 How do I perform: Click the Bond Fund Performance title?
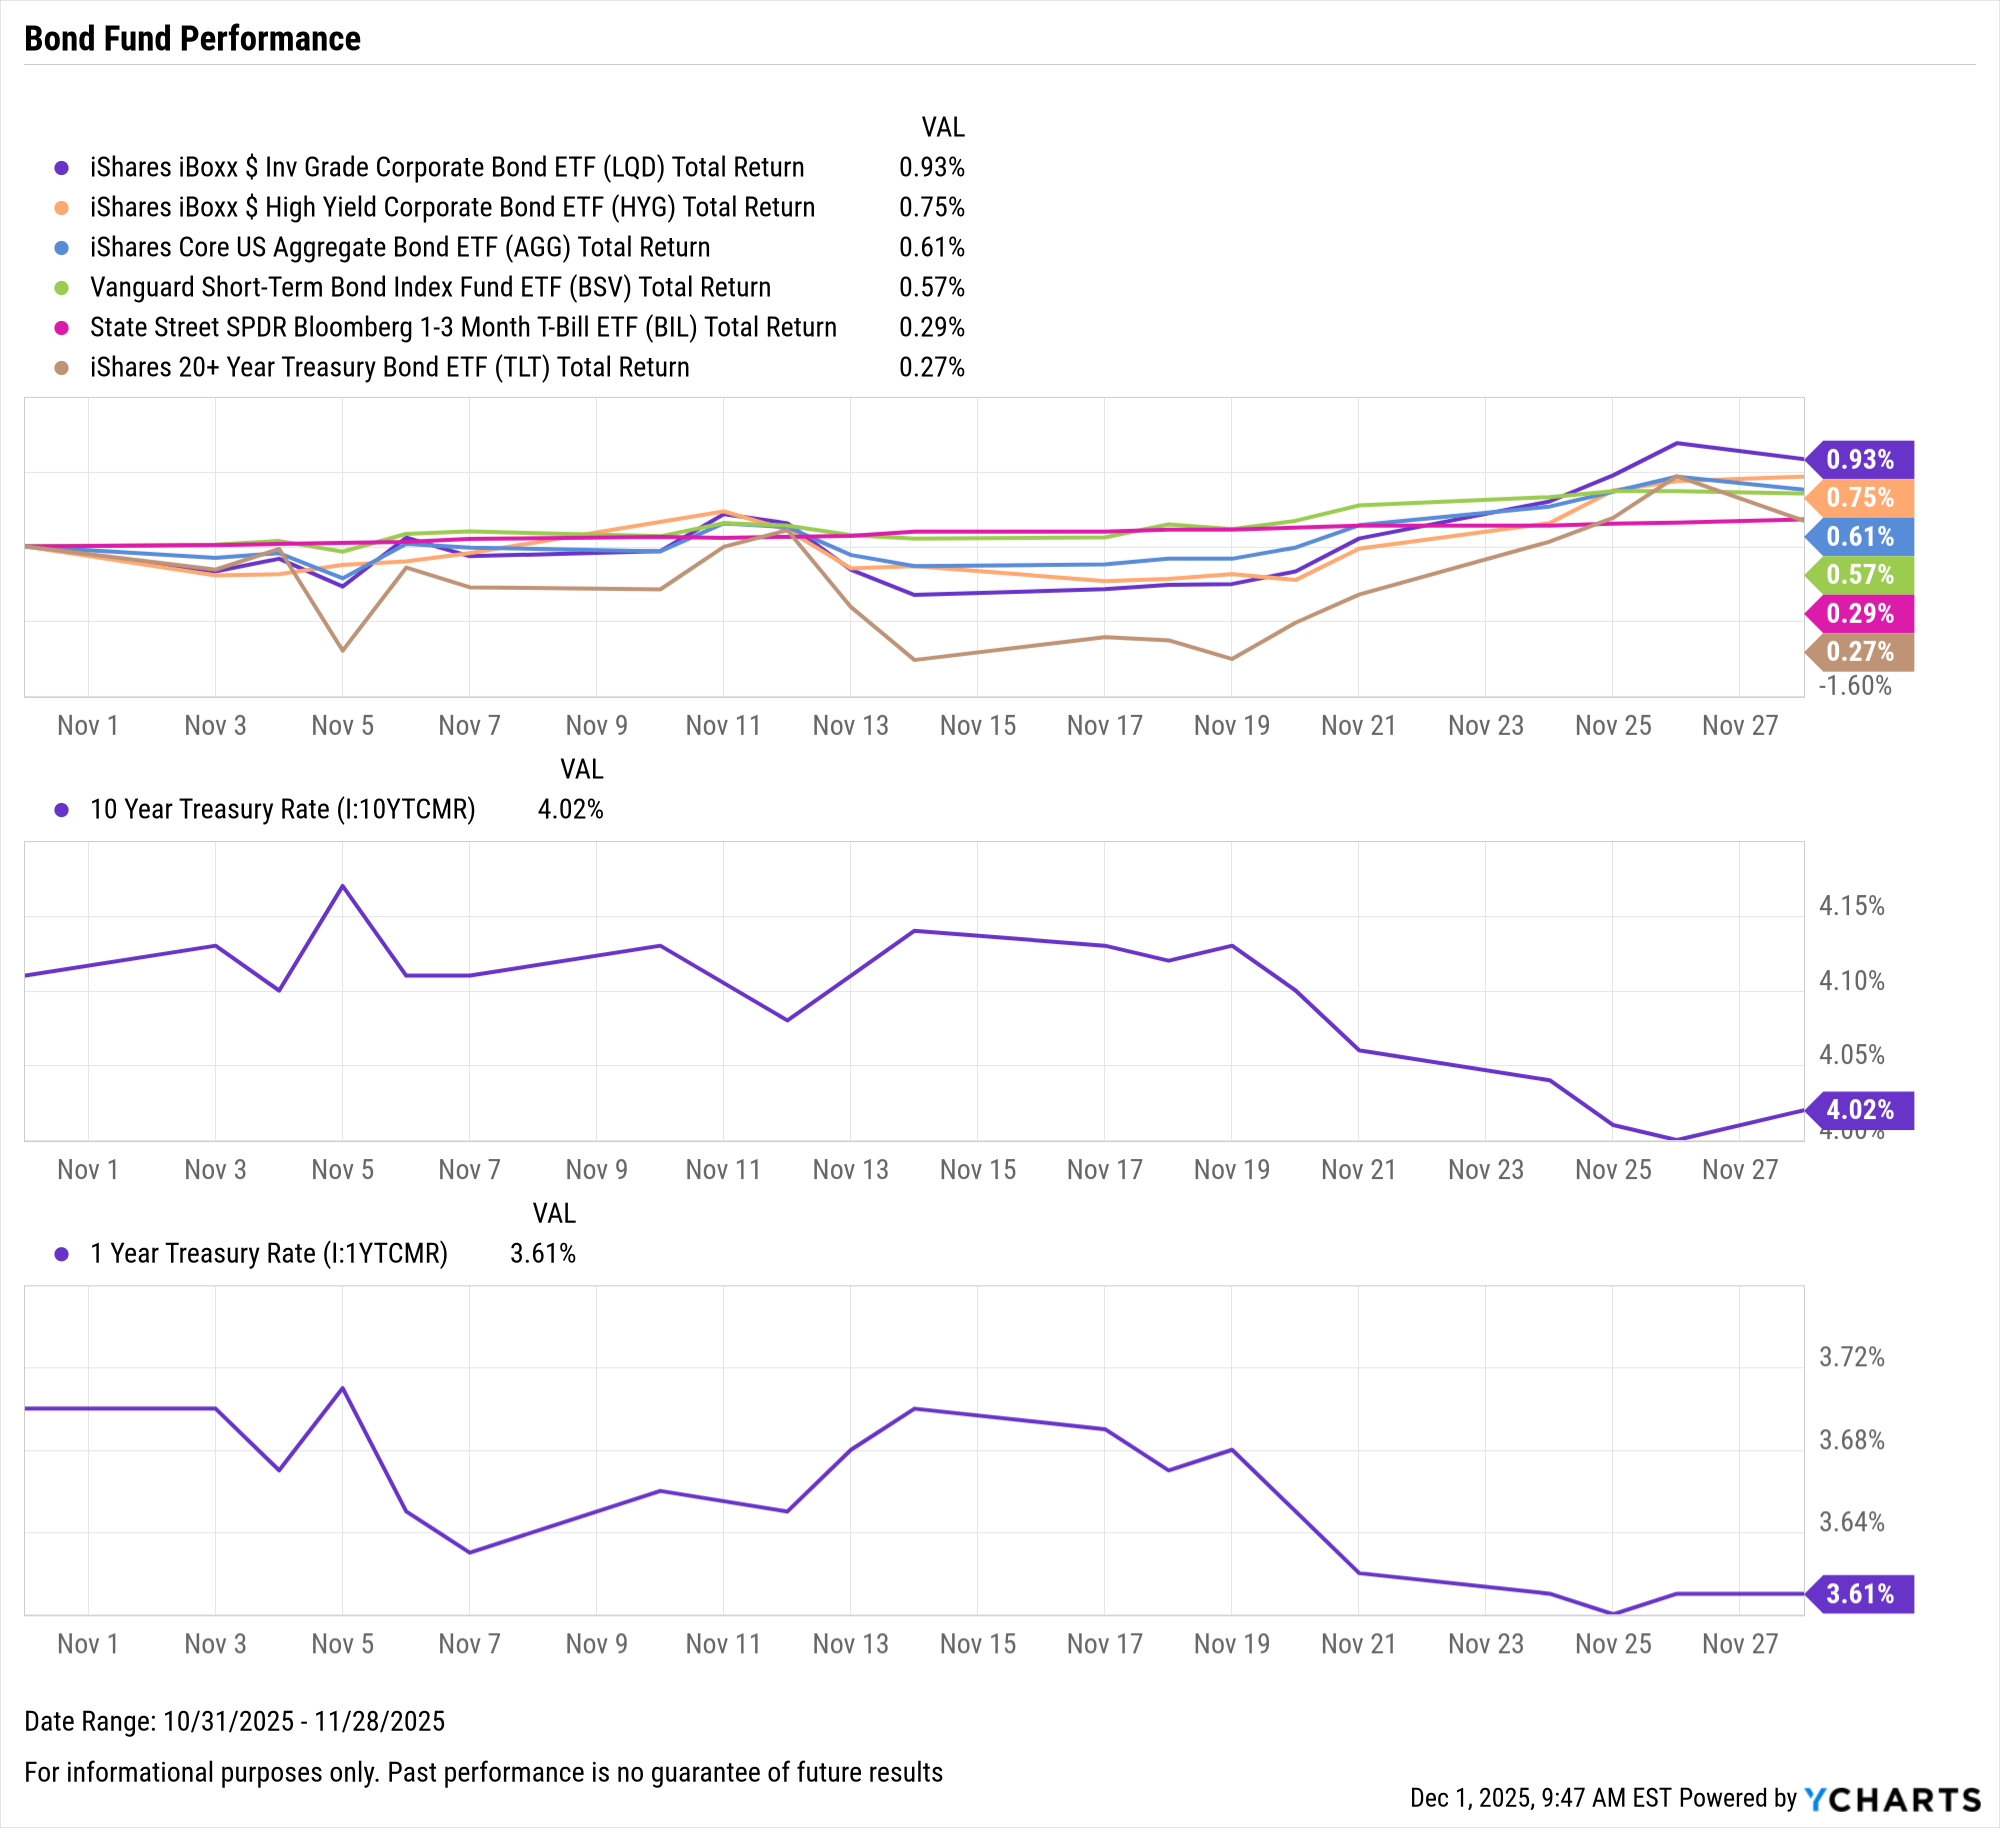point(192,39)
